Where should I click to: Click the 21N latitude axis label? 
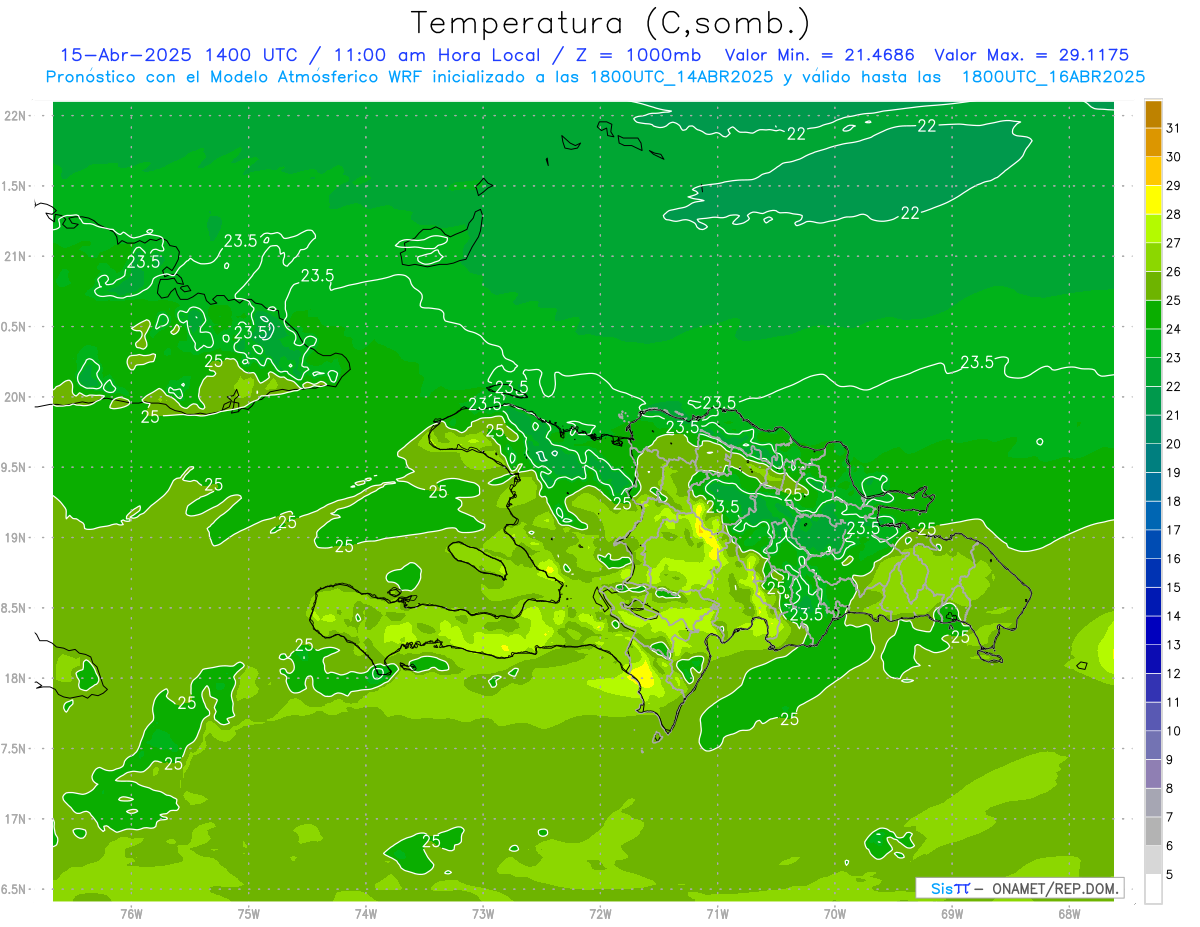pos(17,256)
